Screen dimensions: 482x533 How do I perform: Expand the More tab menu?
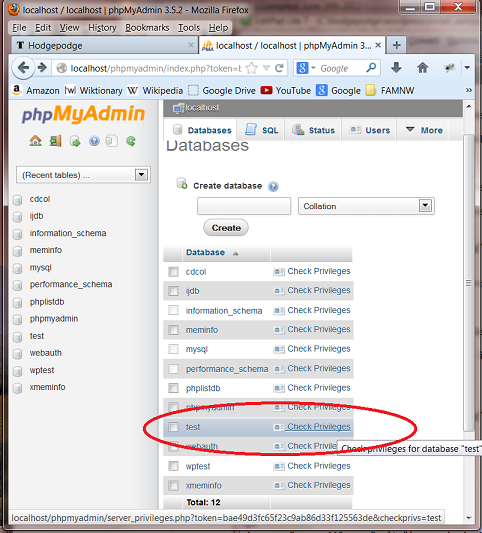click(x=425, y=130)
